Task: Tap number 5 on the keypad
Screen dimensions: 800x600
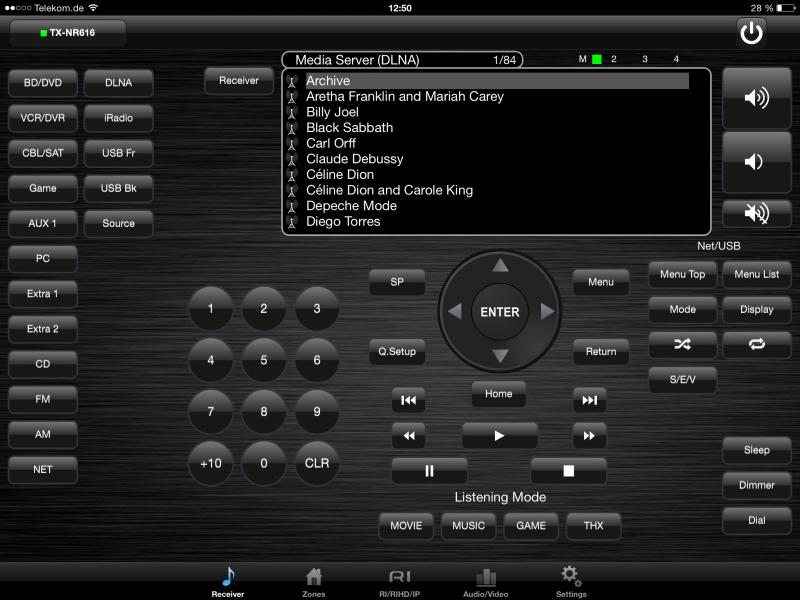Action: [264, 360]
